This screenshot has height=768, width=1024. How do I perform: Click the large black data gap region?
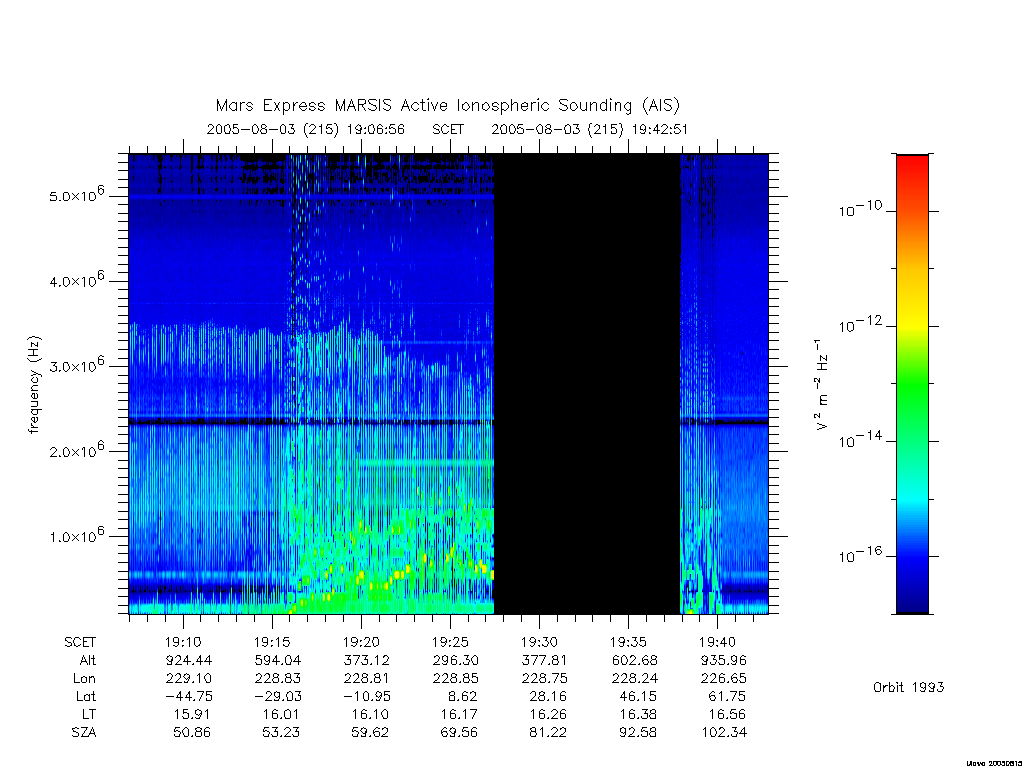587,384
